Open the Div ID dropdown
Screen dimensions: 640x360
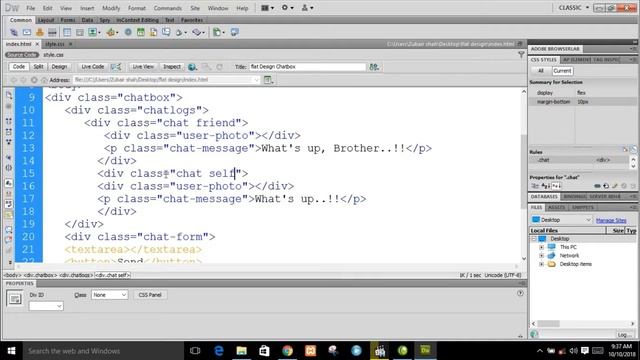click(46, 306)
